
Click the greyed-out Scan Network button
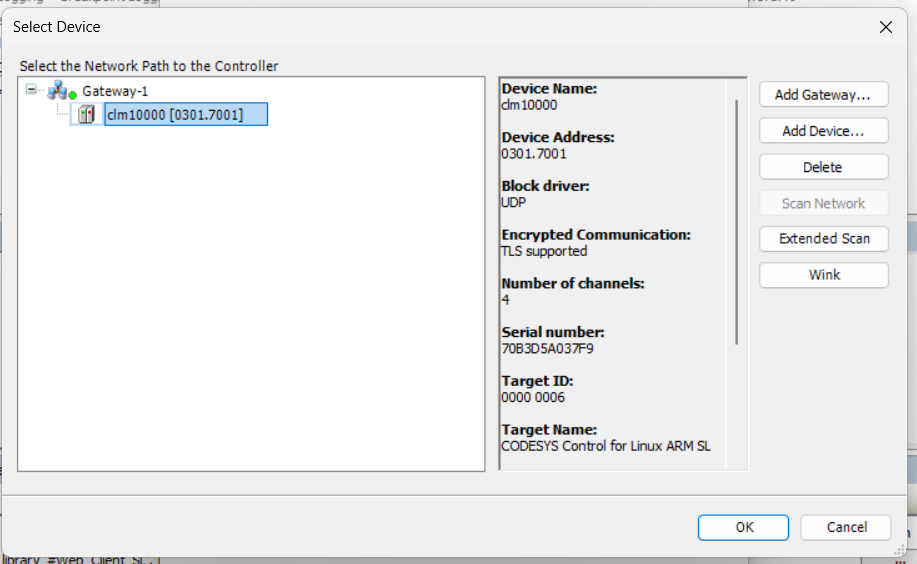coord(823,203)
